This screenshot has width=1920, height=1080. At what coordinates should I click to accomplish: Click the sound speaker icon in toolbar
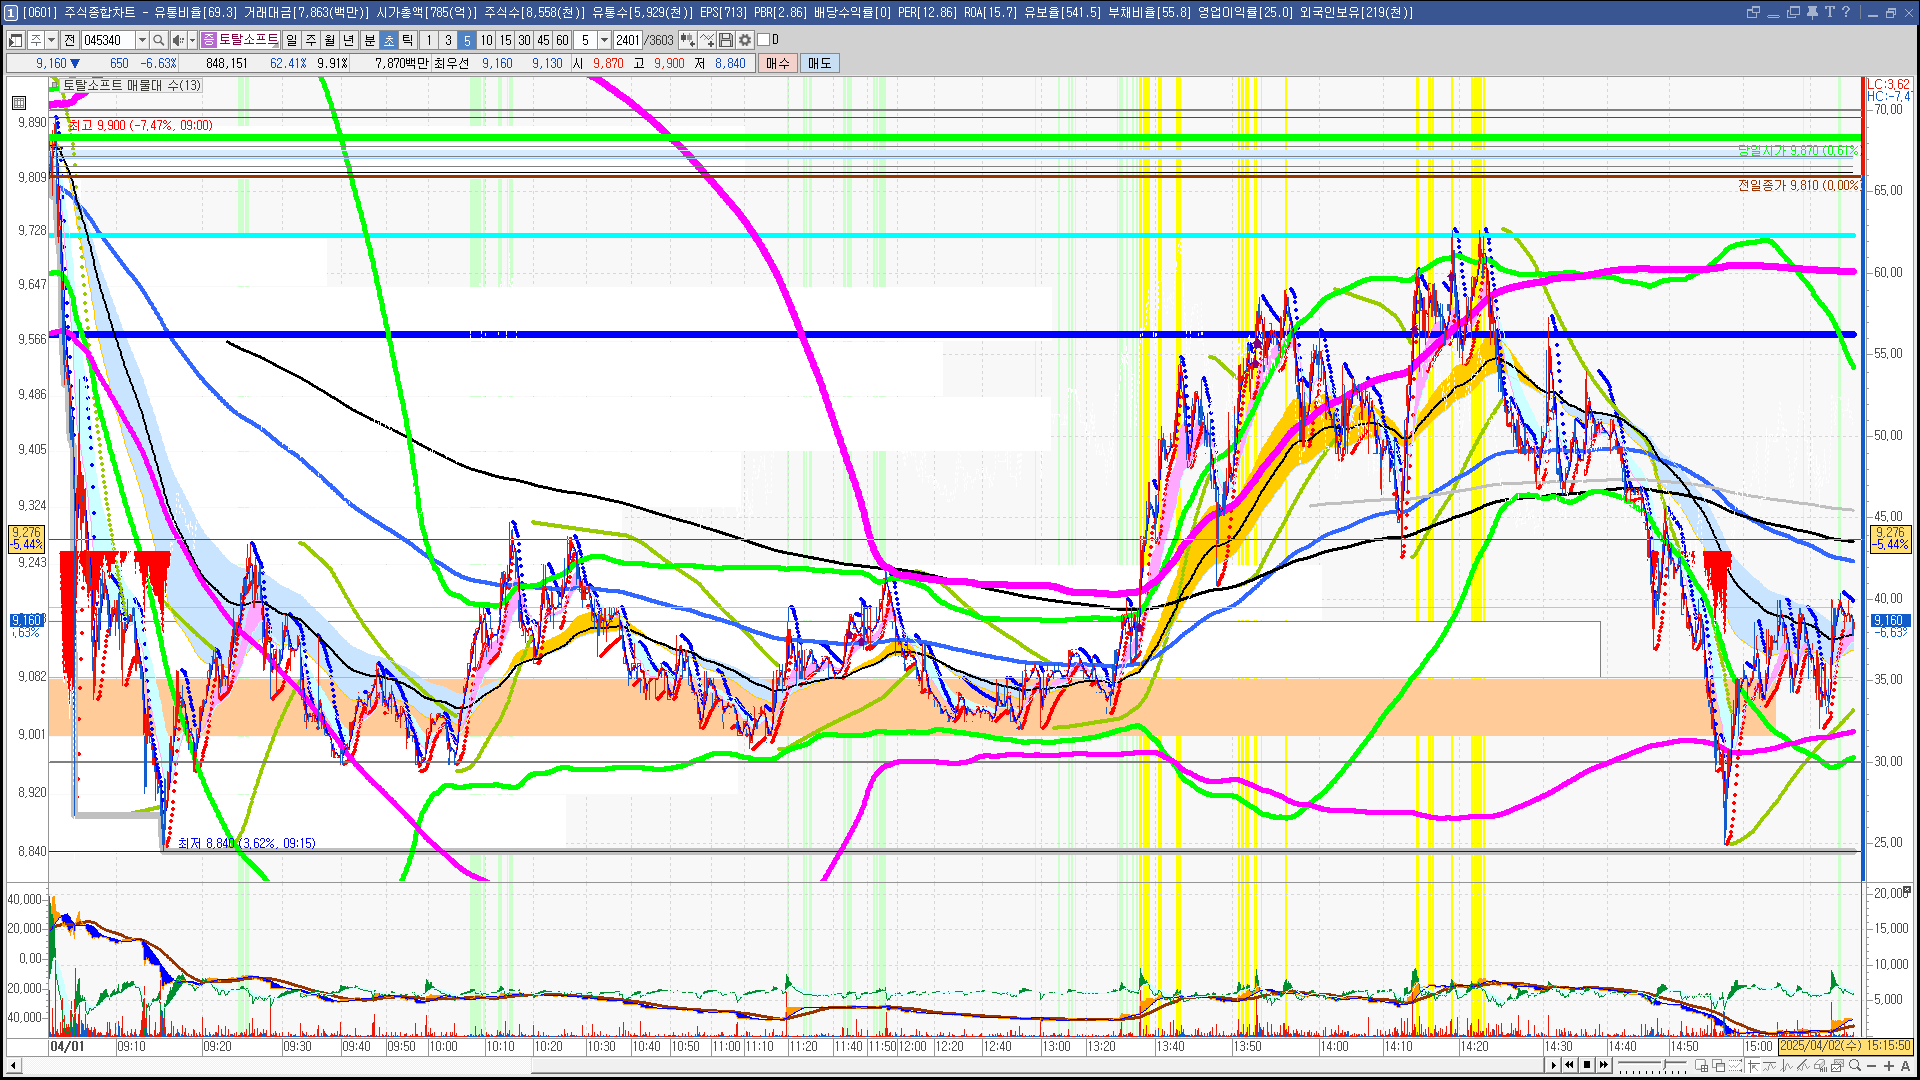(x=177, y=40)
